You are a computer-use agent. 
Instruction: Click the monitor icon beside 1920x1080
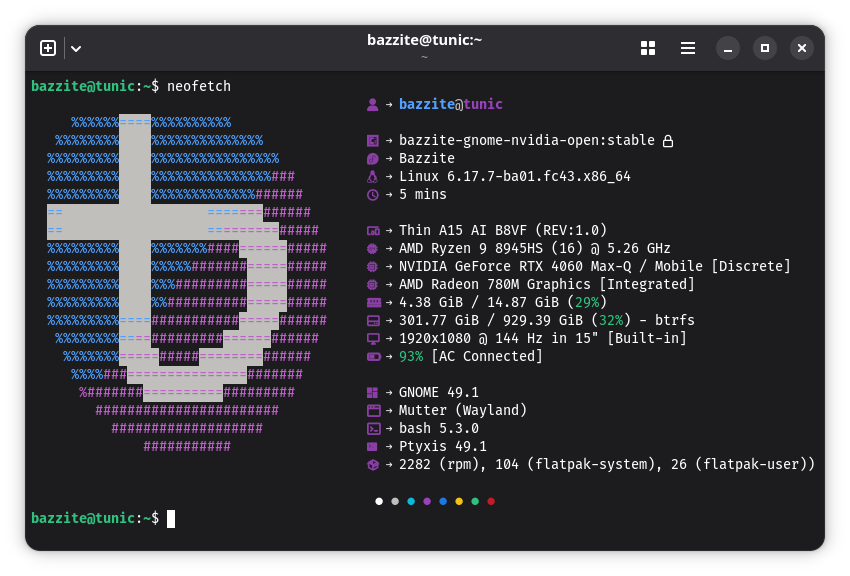point(373,338)
